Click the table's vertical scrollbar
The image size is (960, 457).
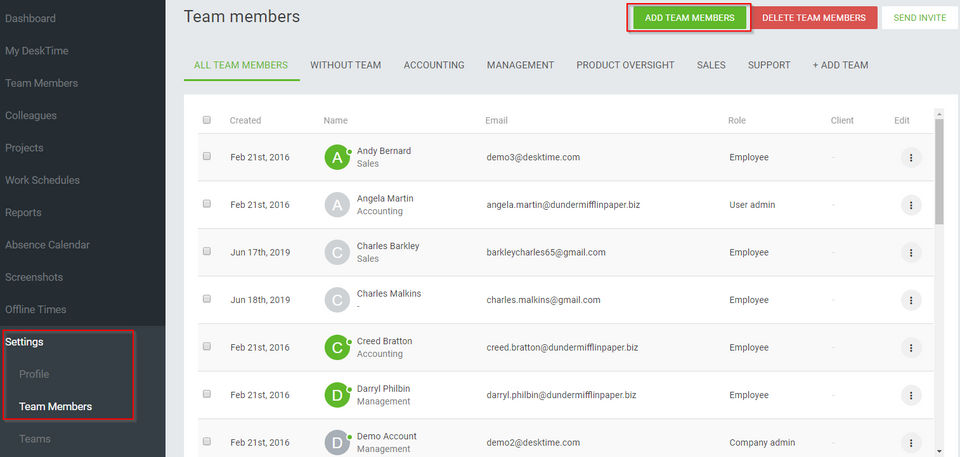click(938, 170)
